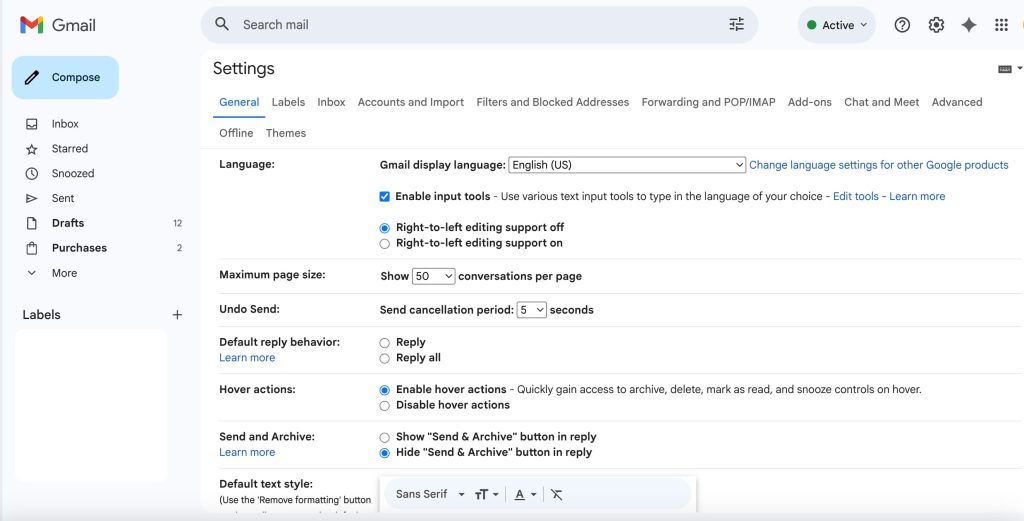Click the Settings gear icon
1024x521 pixels.
point(936,25)
